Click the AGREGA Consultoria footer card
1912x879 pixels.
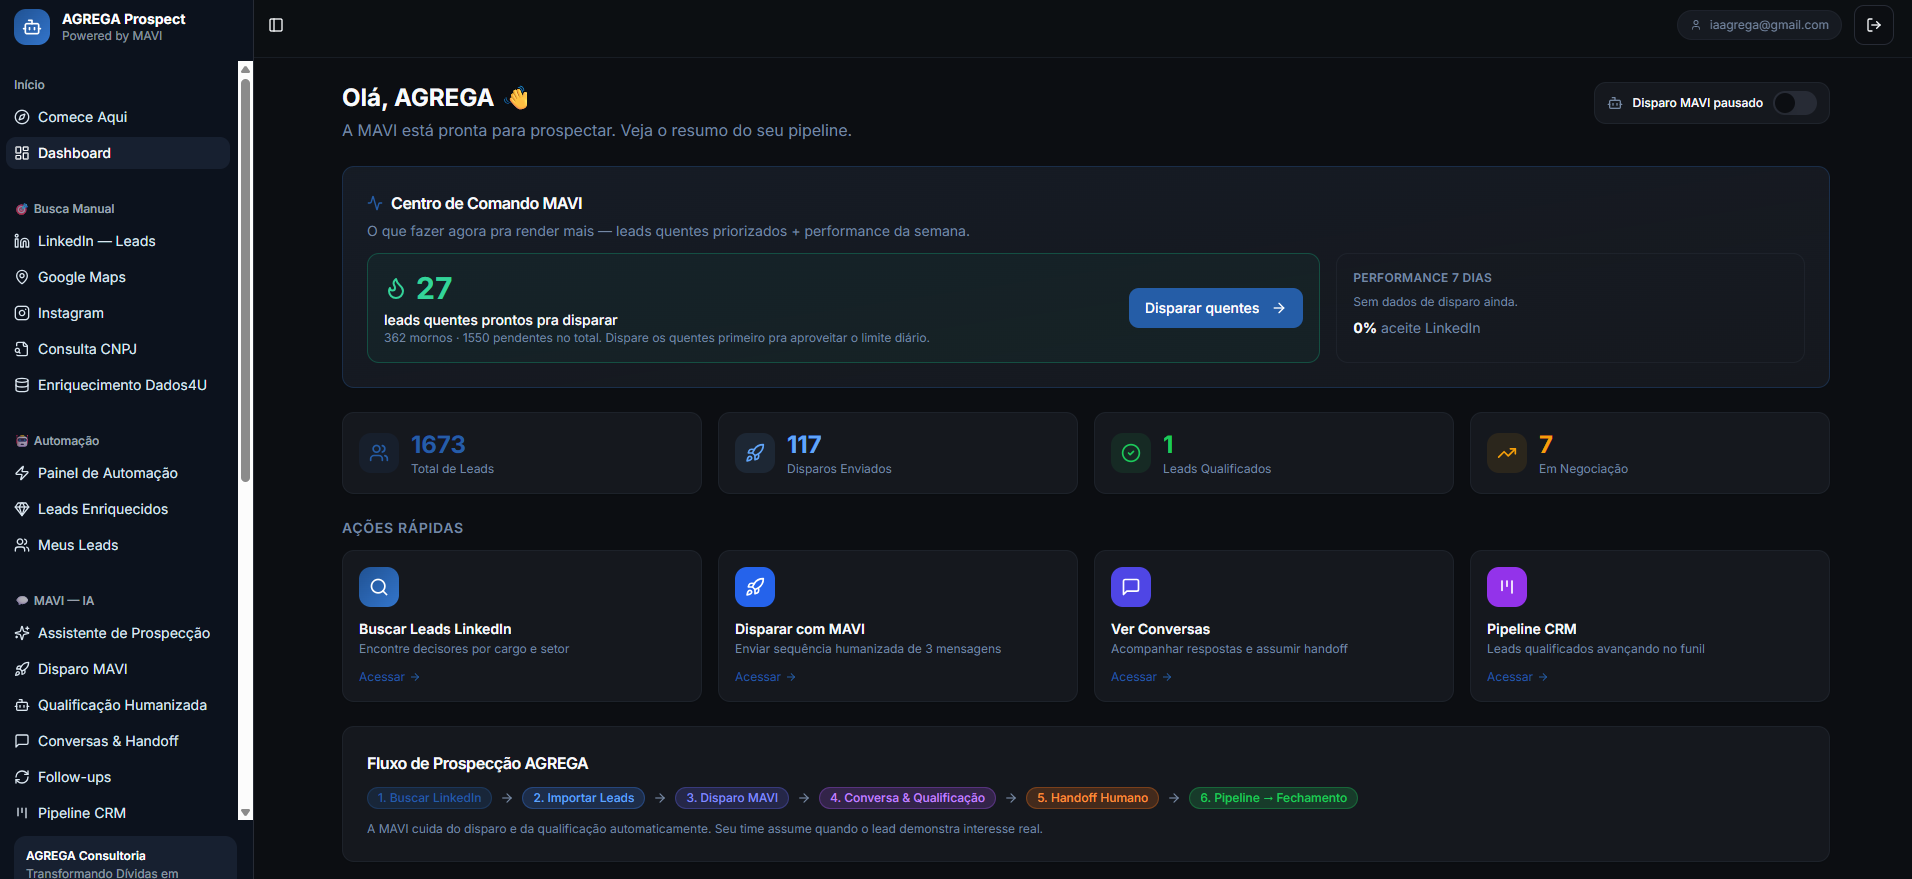pos(125,858)
